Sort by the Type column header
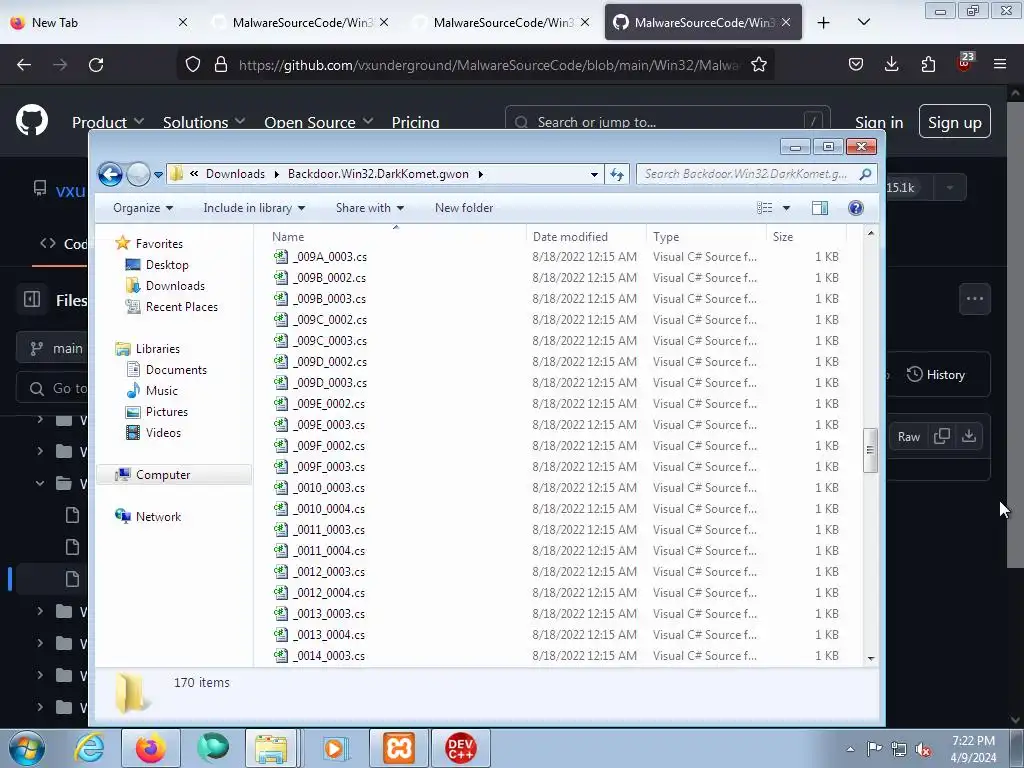The image size is (1024, 768). click(666, 236)
